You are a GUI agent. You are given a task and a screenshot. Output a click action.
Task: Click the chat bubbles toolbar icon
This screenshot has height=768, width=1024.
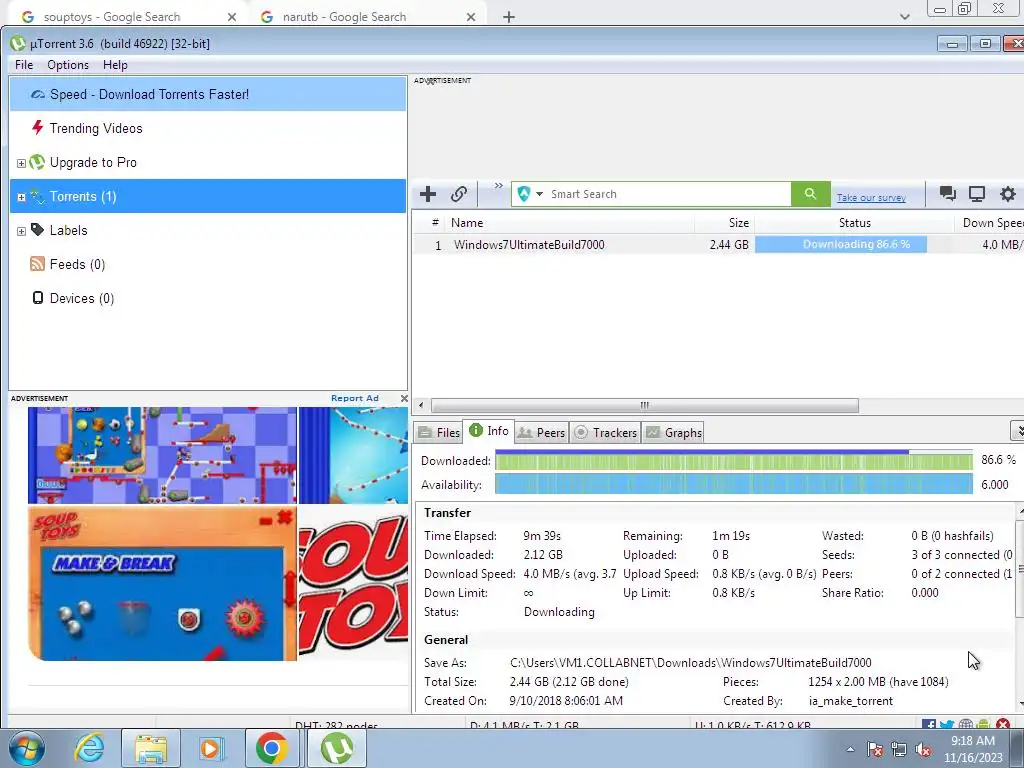tap(947, 193)
